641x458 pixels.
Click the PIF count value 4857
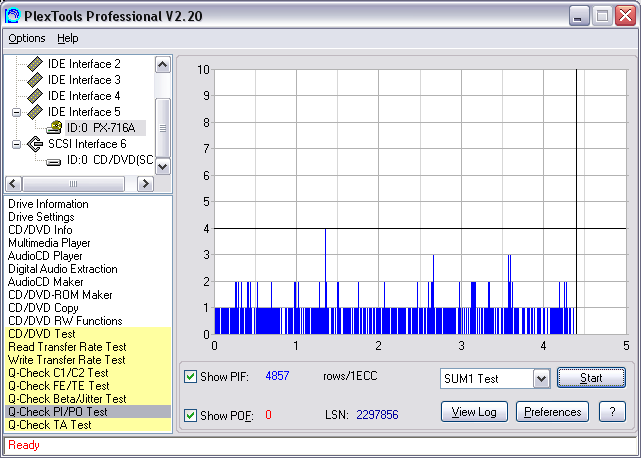pyautogui.click(x=277, y=376)
